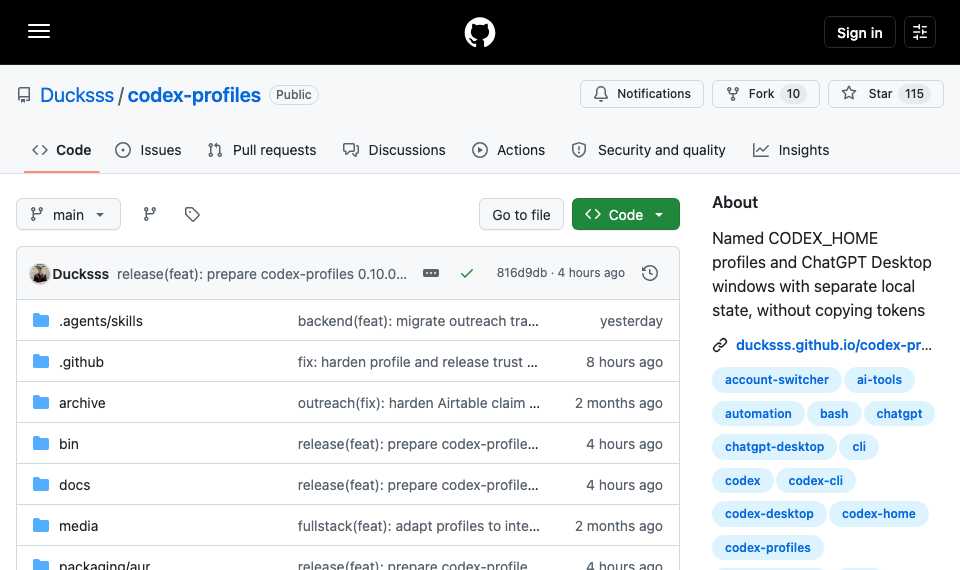Click the star count 115
Screen dimensions: 960x570
(914, 94)
